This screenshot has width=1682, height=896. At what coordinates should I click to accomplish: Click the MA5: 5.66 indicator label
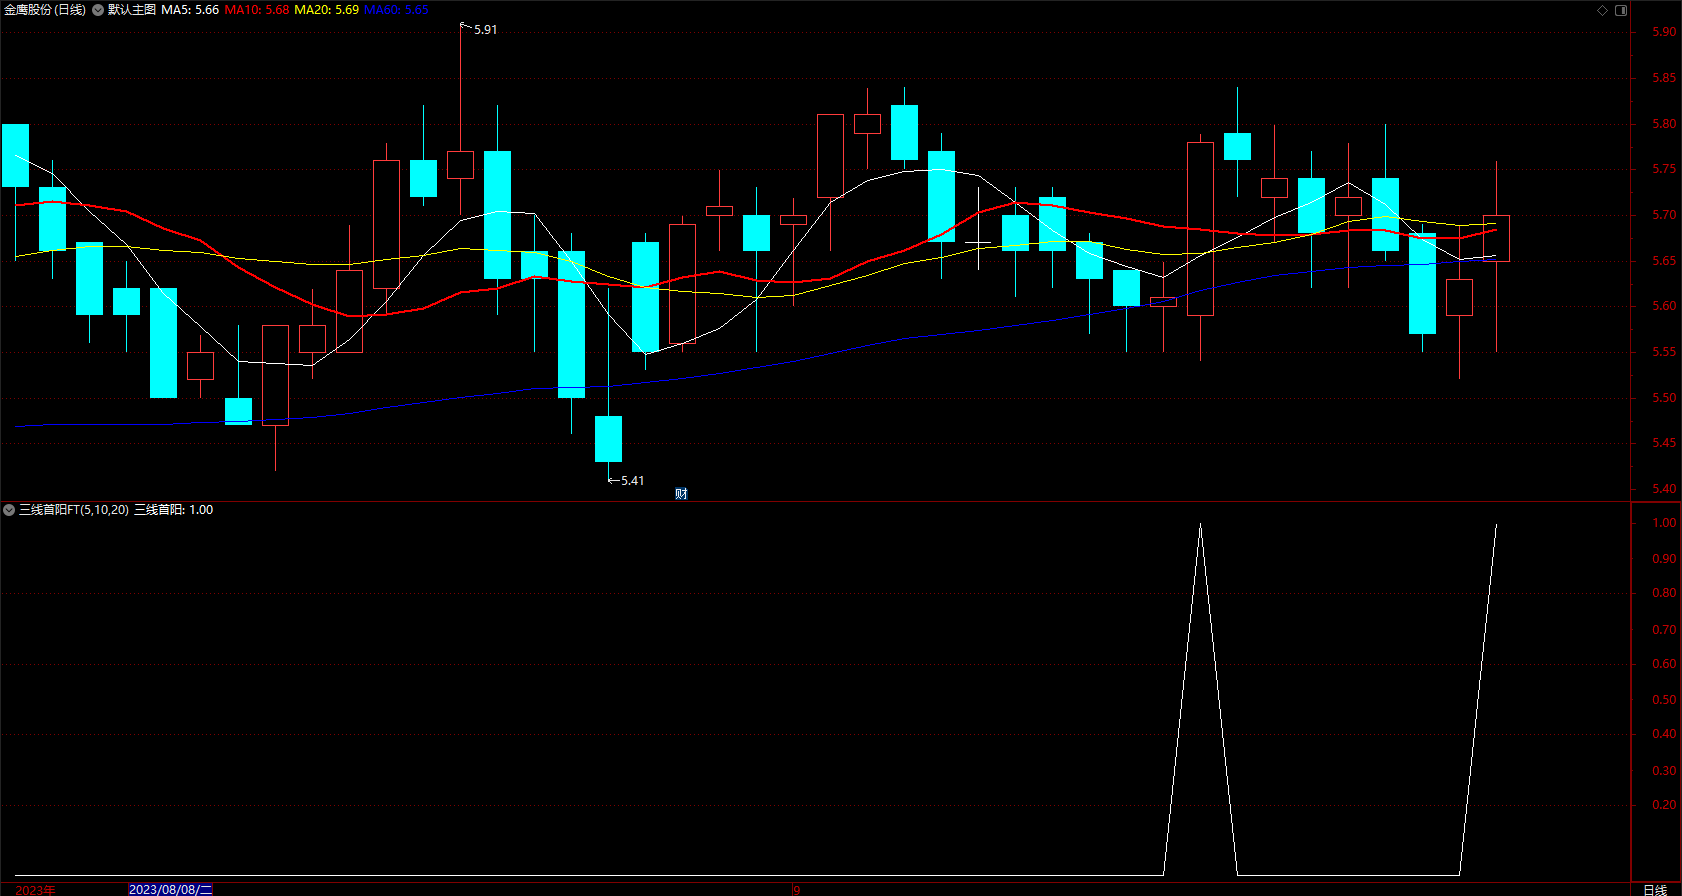coord(190,10)
